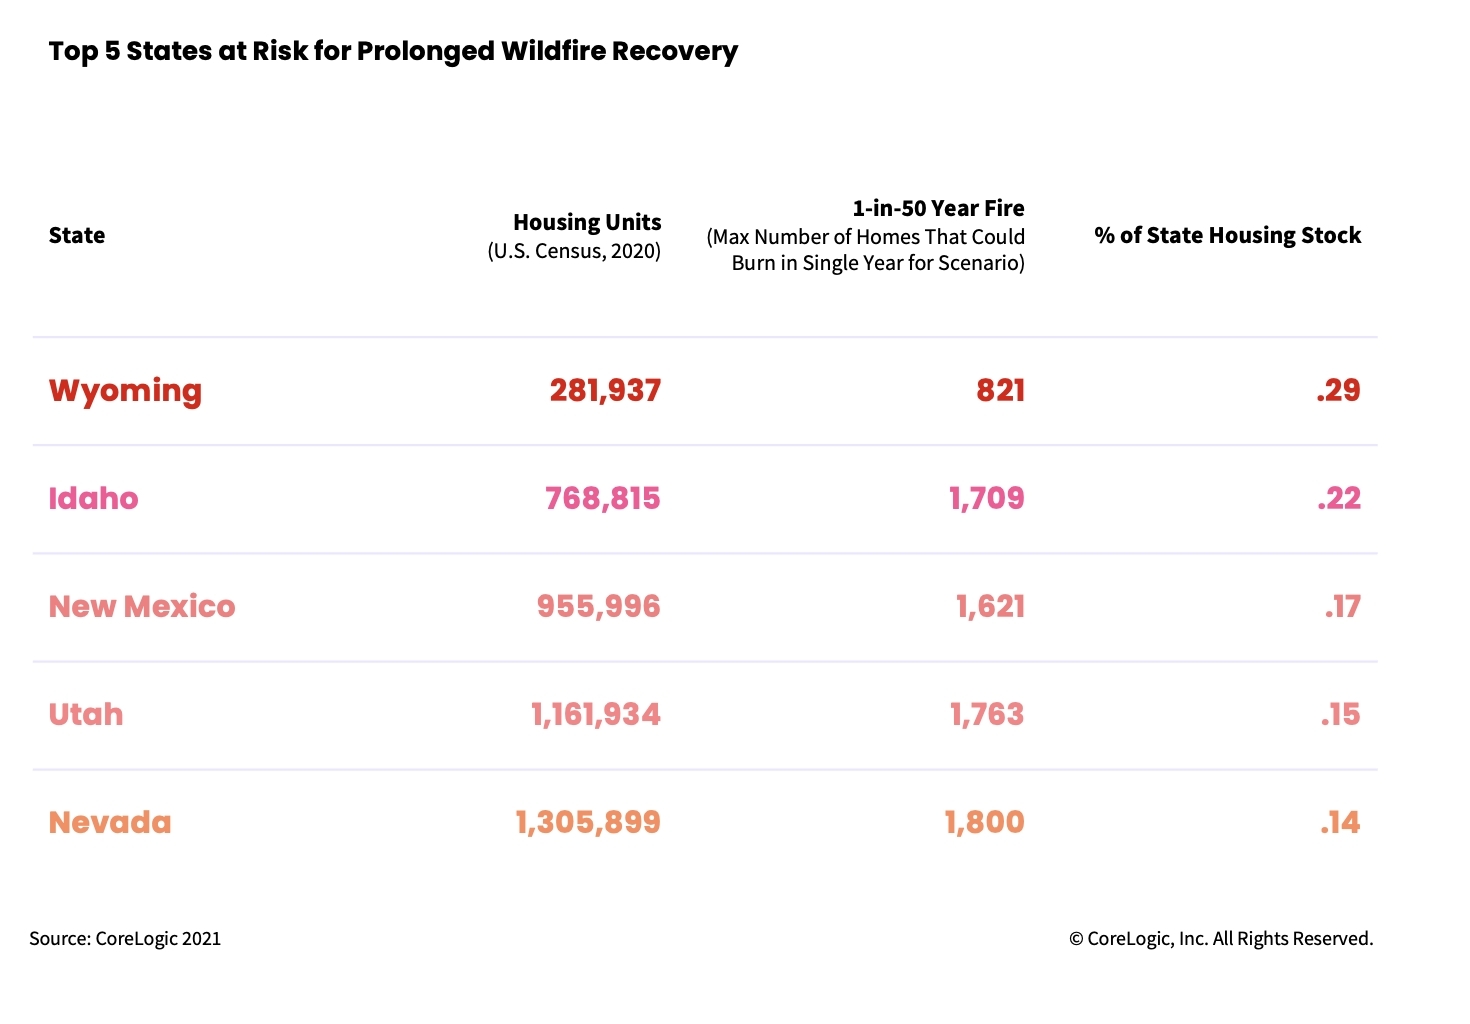This screenshot has width=1470, height=1024.
Task: Click the Housing Units column header
Action: (587, 222)
